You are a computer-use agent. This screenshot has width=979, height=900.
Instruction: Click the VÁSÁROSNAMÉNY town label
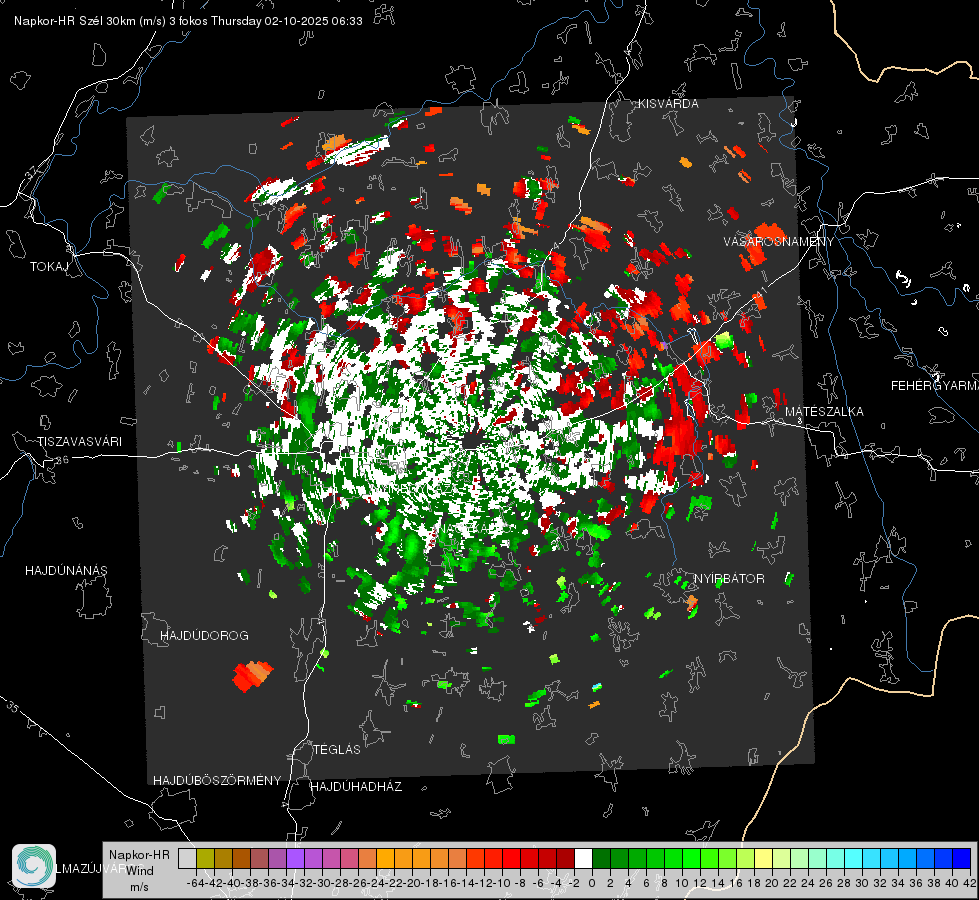(x=779, y=241)
